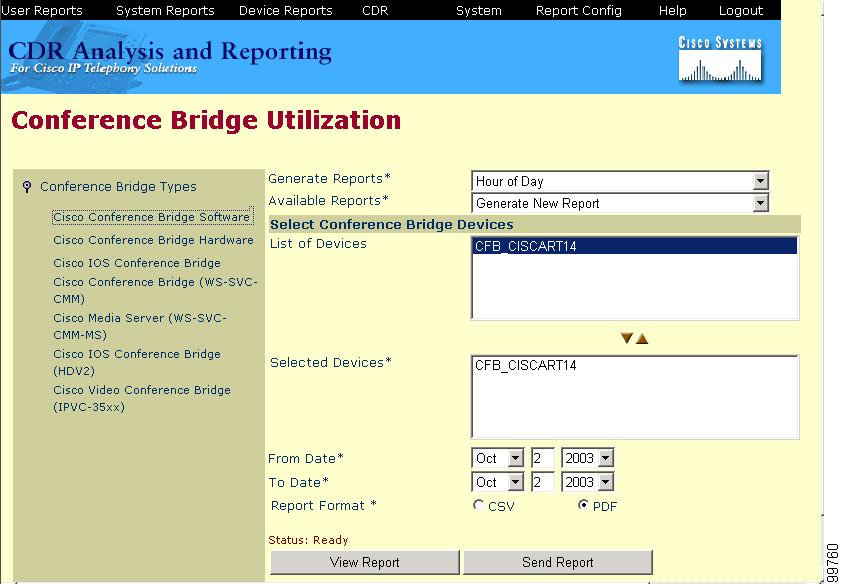Screen dimensions: 842x584
Task: Click the Conference Bridge Utilization title
Action: [206, 120]
